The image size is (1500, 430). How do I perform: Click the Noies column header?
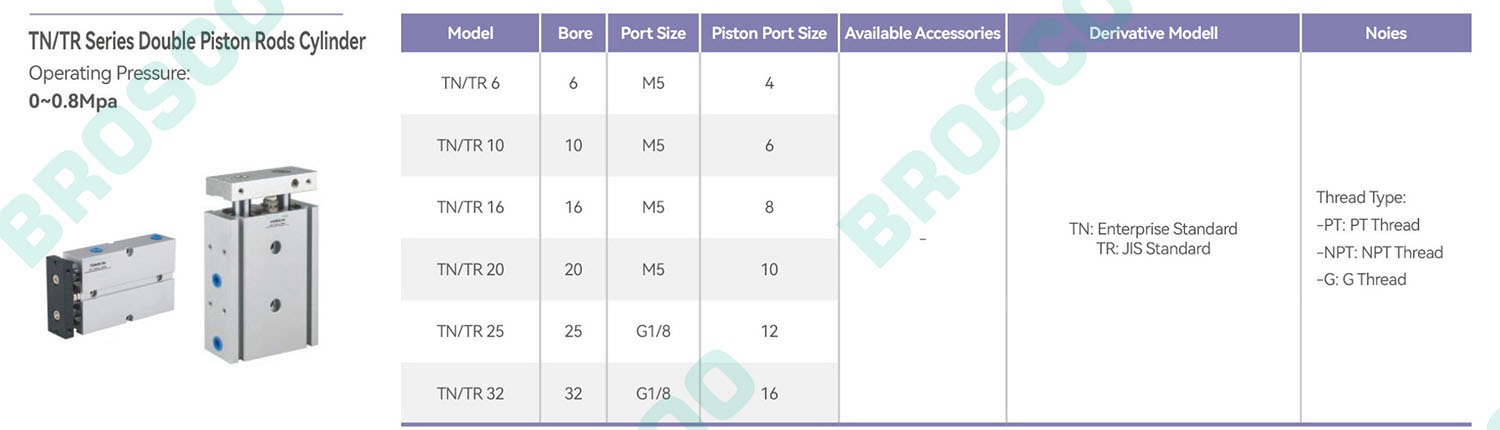[1386, 33]
